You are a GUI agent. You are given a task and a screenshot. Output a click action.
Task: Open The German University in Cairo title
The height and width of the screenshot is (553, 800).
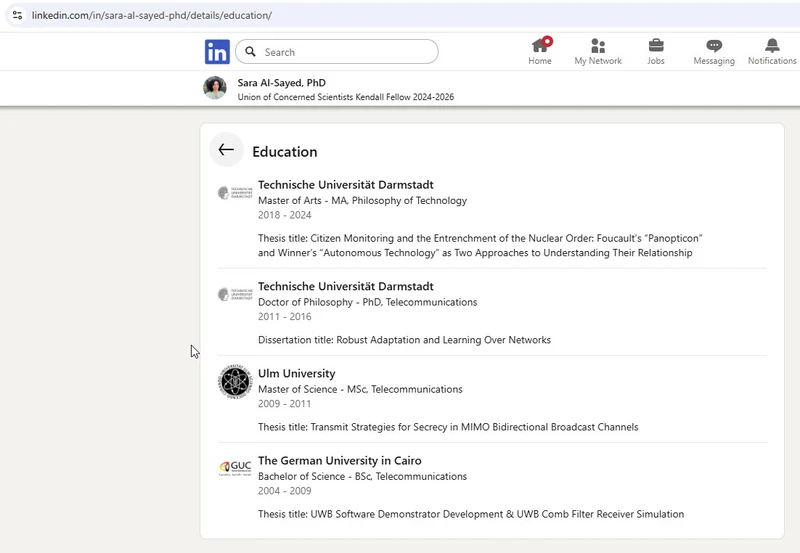coord(340,461)
